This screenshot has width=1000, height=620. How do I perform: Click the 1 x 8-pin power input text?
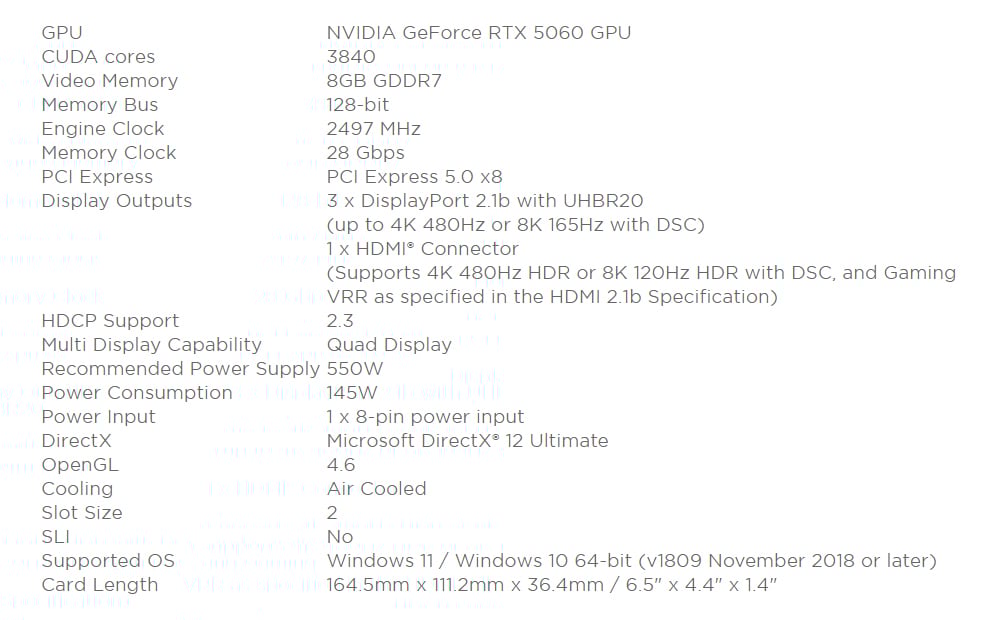point(425,417)
